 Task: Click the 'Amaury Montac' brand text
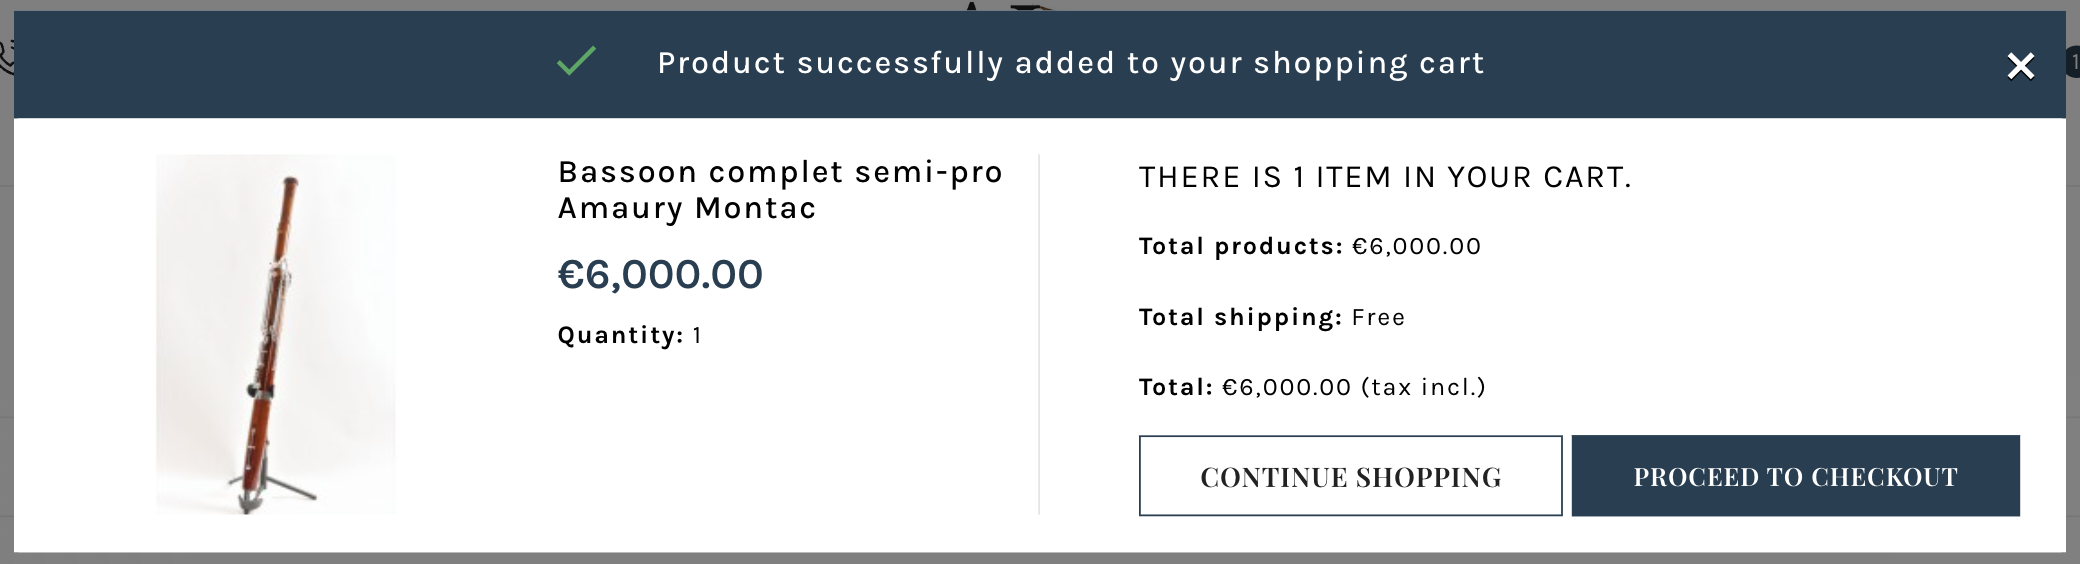pyautogui.click(x=686, y=209)
